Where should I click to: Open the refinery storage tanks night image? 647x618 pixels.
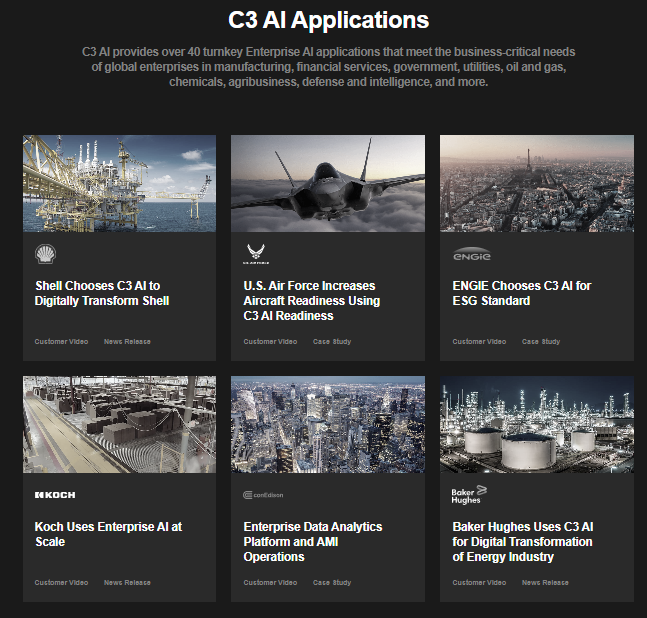536,424
